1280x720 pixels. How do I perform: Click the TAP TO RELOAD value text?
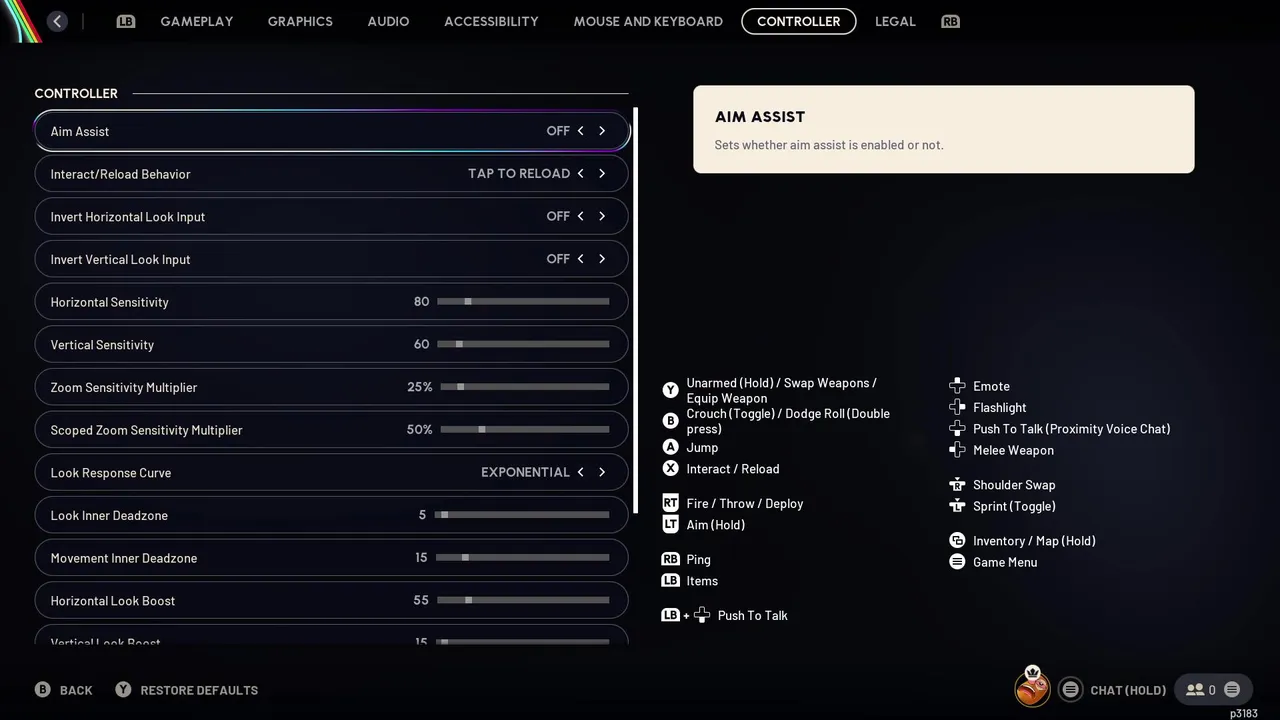519,173
